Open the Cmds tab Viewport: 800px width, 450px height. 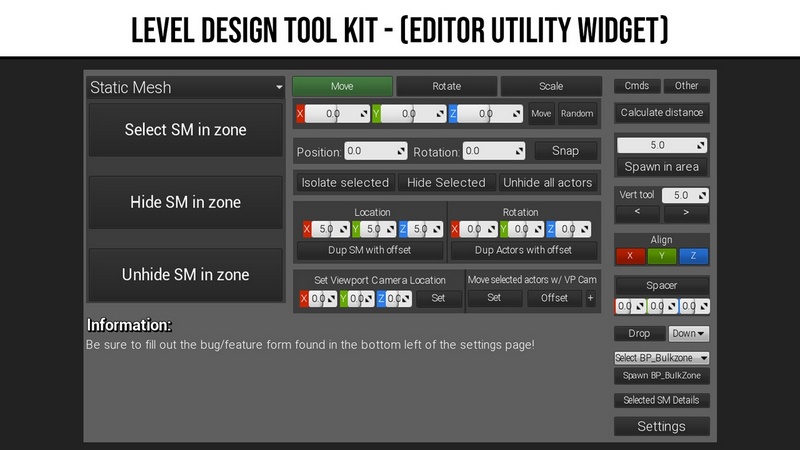637,86
